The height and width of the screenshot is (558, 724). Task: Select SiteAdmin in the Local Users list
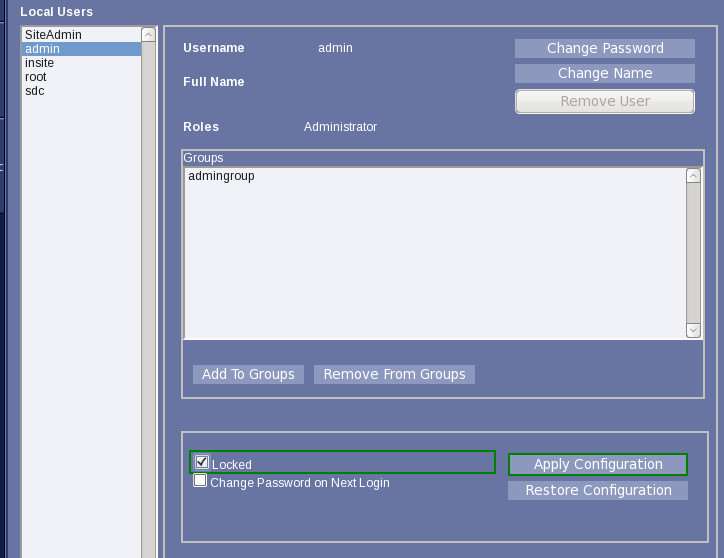tap(53, 35)
